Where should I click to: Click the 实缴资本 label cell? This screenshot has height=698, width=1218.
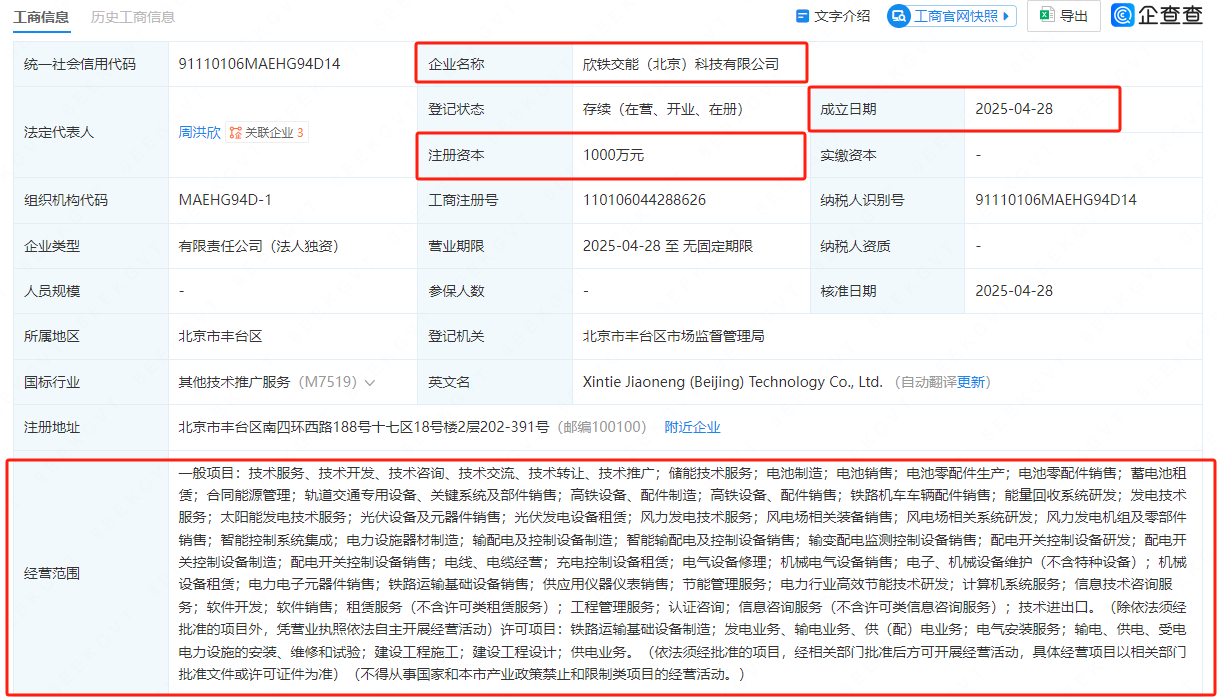point(887,155)
